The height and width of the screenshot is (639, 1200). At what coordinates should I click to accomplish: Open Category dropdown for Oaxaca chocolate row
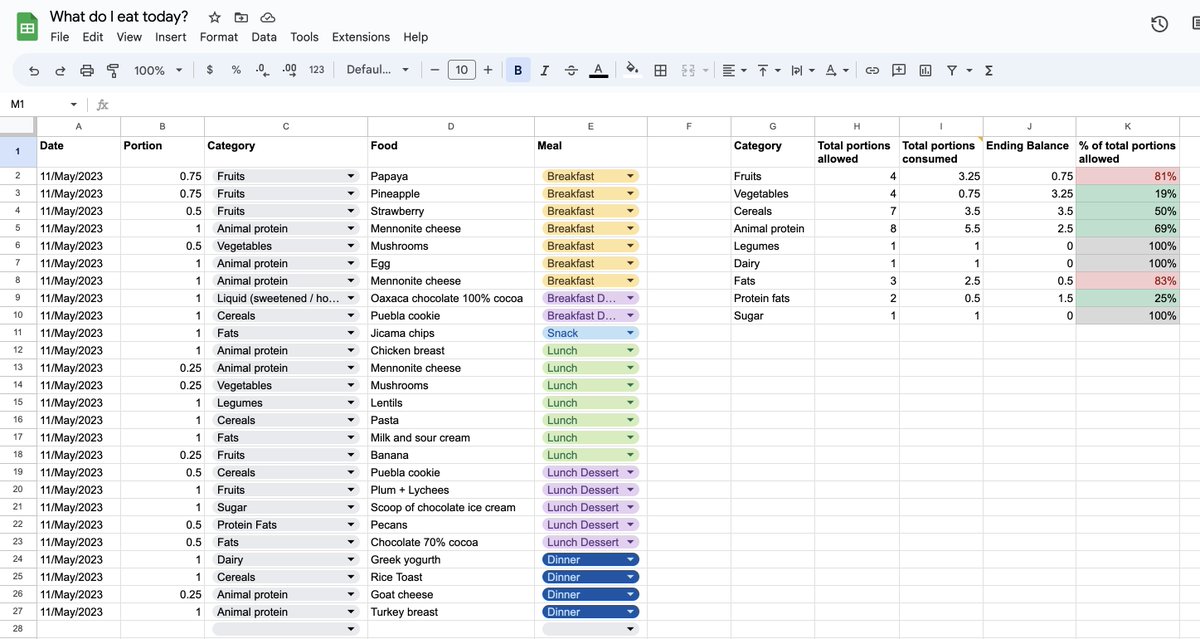pos(350,298)
